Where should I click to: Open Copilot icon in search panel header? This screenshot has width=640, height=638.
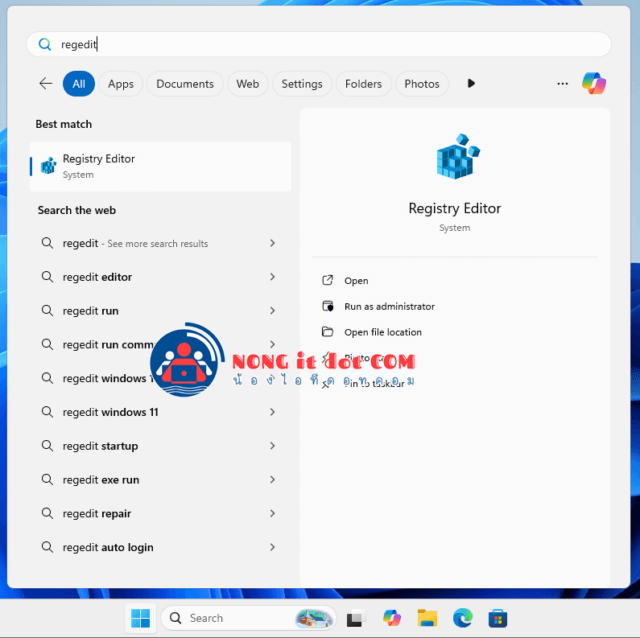click(594, 83)
